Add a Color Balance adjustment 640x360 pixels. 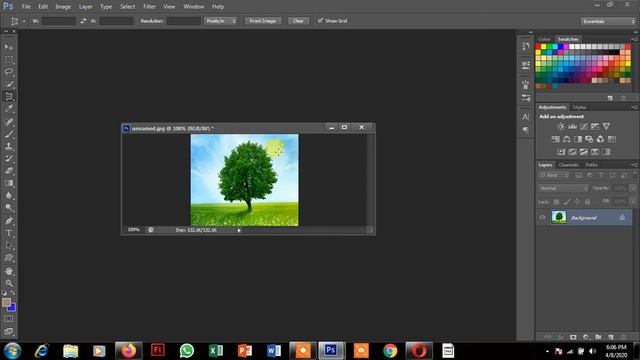point(567,139)
